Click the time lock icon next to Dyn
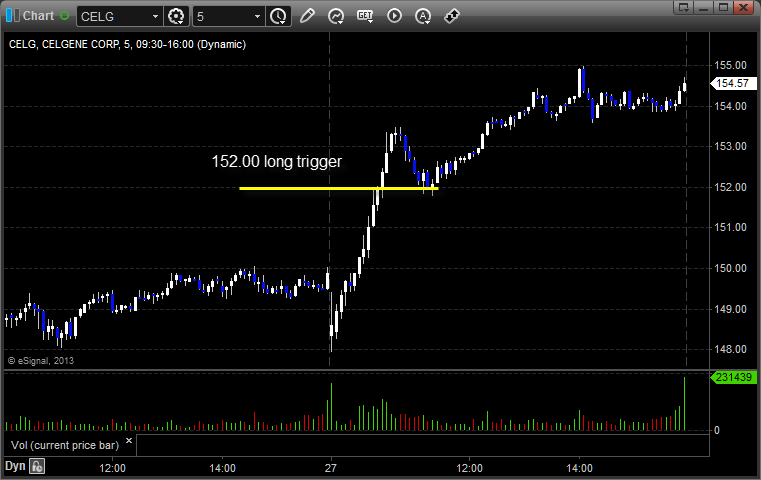This screenshot has width=761, height=480. [x=37, y=466]
